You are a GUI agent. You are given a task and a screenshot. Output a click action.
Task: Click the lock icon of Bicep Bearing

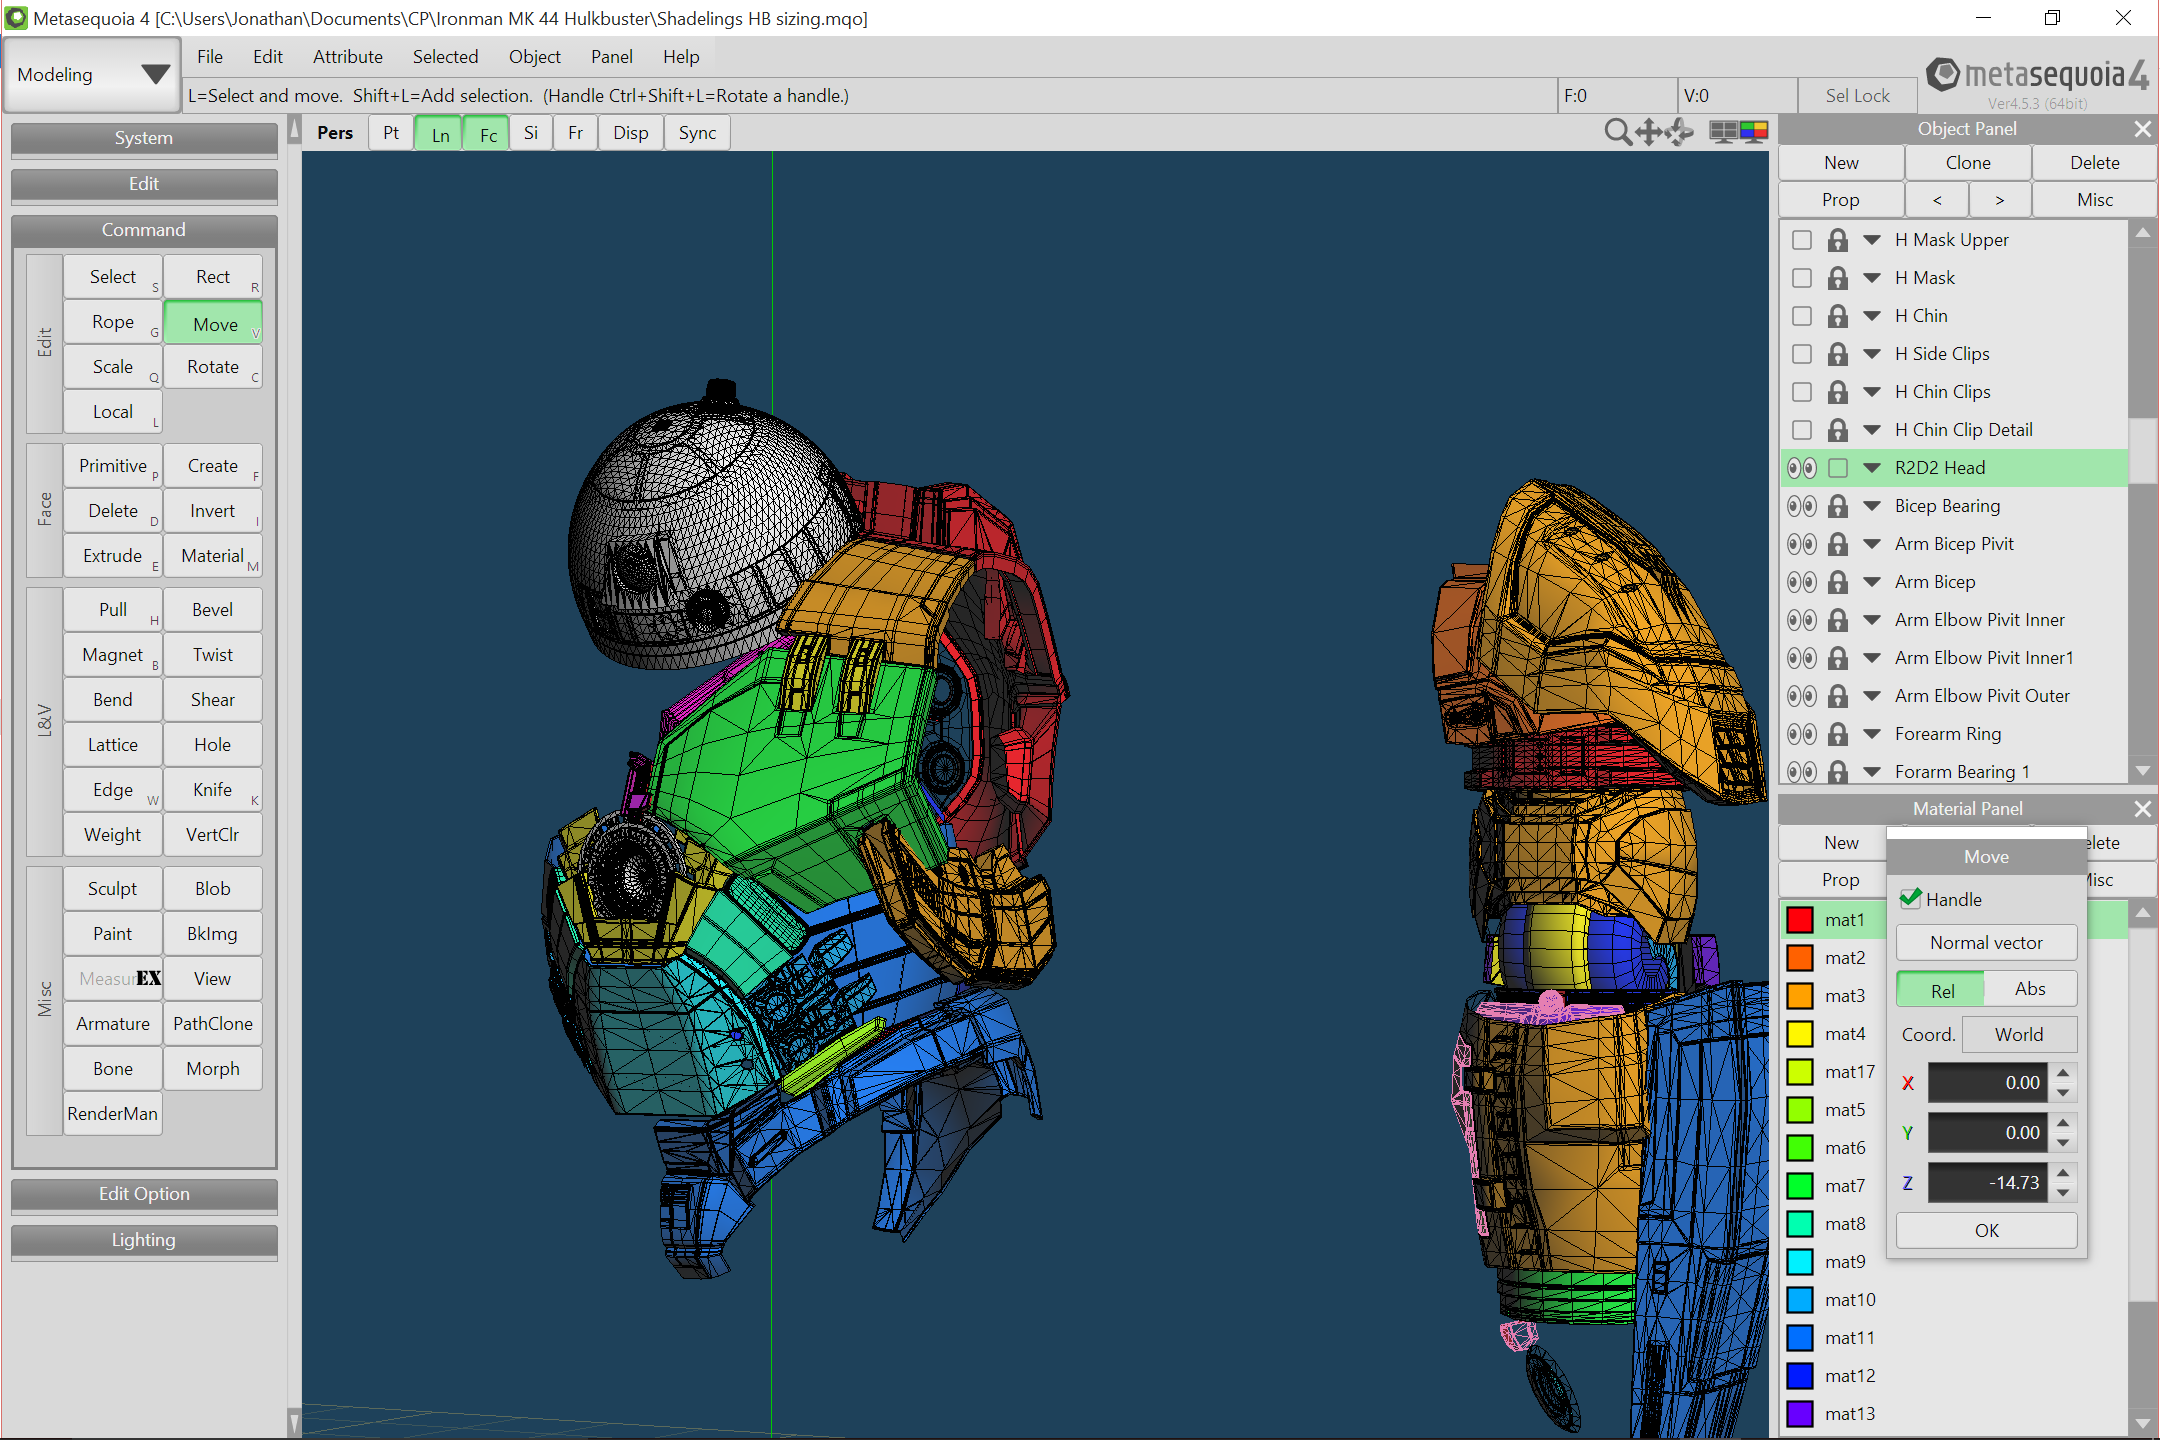tap(1838, 506)
